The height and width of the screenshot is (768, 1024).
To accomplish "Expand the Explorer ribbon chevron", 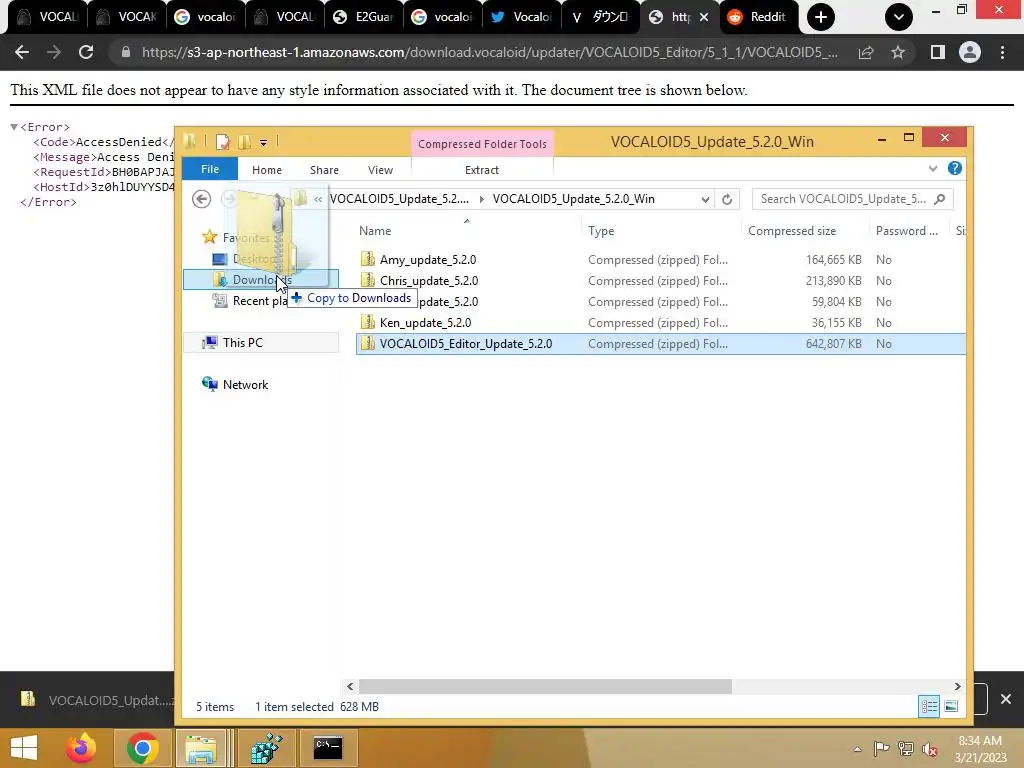I will coord(933,168).
